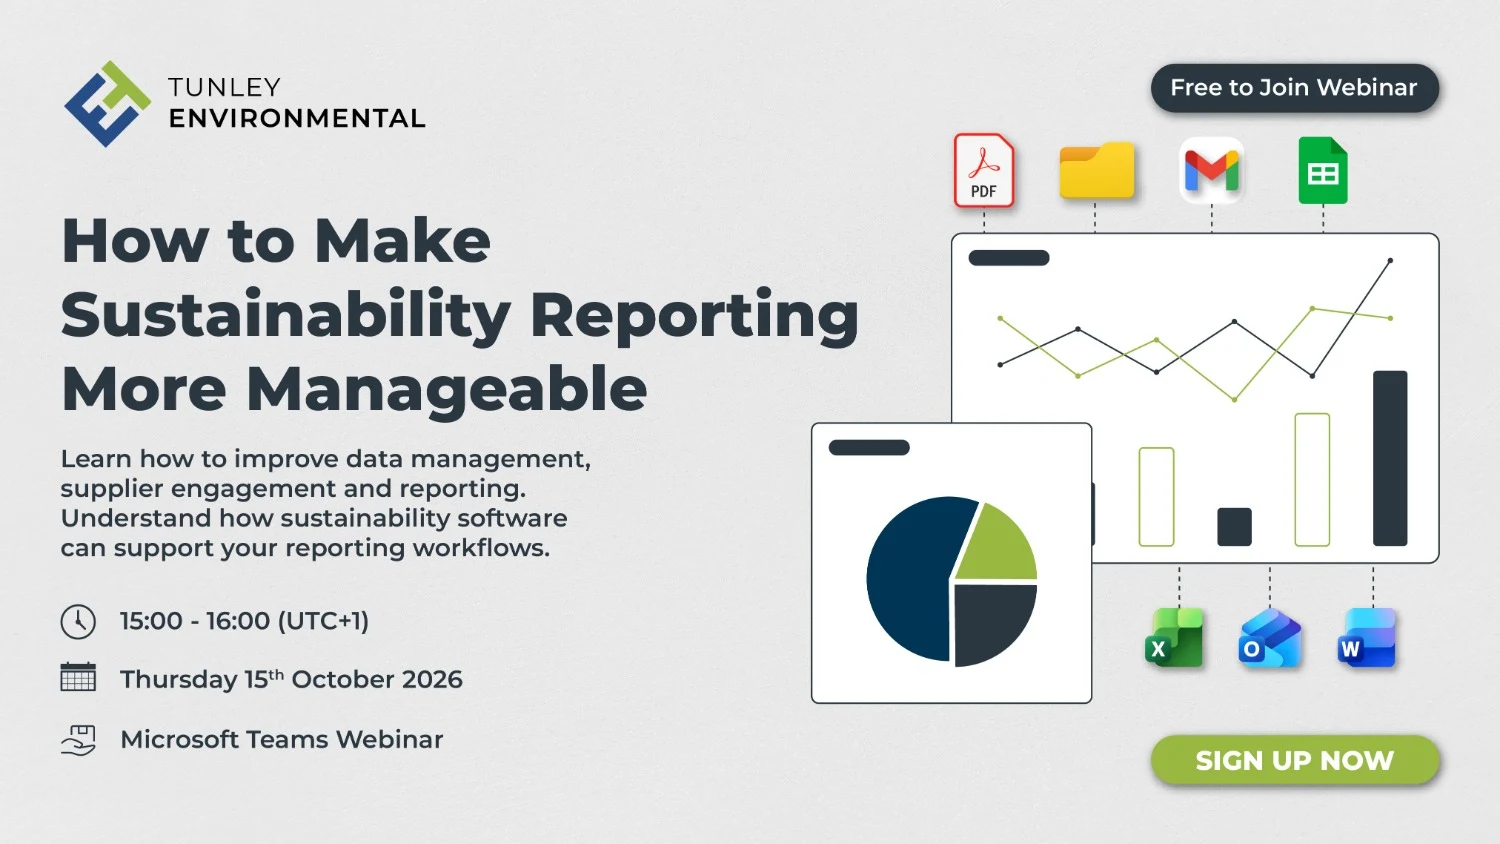Click the webinar description paragraph
1500x844 pixels.
(x=326, y=503)
